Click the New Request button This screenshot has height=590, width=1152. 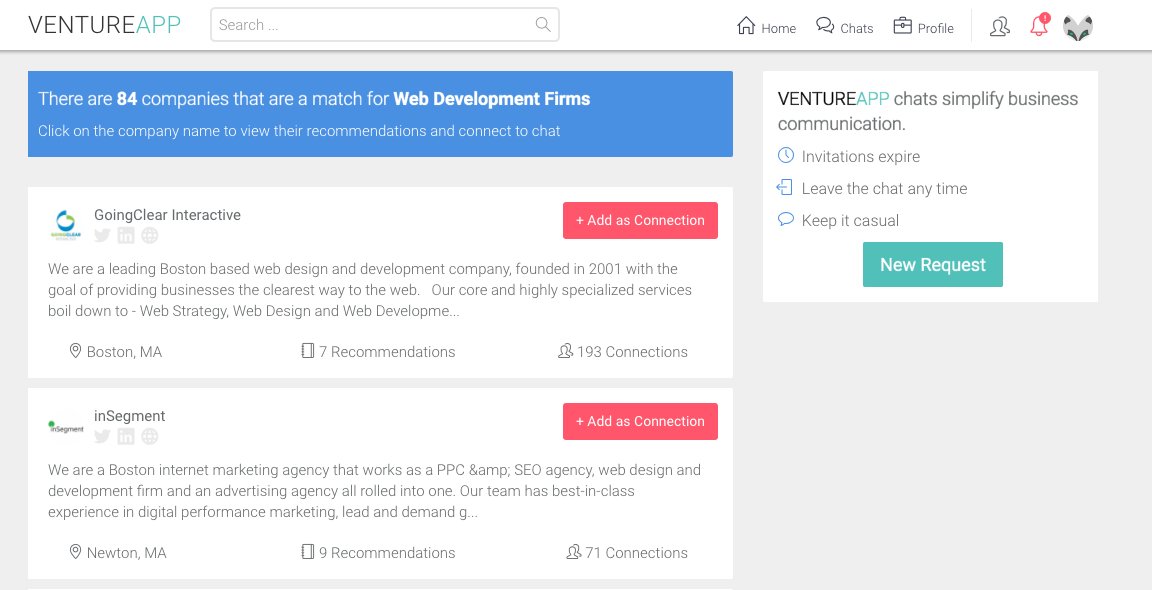[x=932, y=265]
